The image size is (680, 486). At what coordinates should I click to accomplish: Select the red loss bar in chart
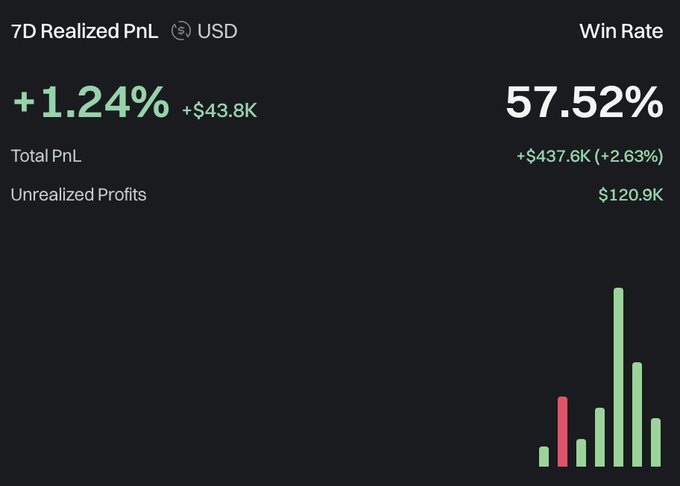point(562,431)
